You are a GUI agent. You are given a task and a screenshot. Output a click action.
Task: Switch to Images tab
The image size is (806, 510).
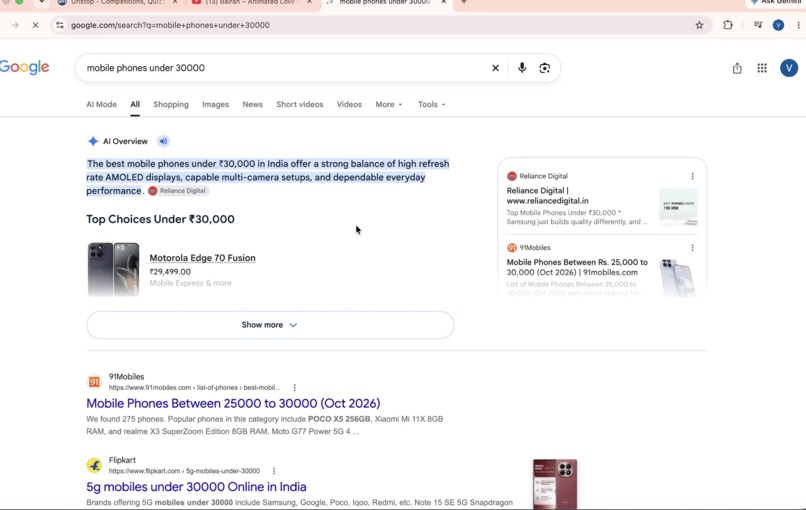click(215, 104)
